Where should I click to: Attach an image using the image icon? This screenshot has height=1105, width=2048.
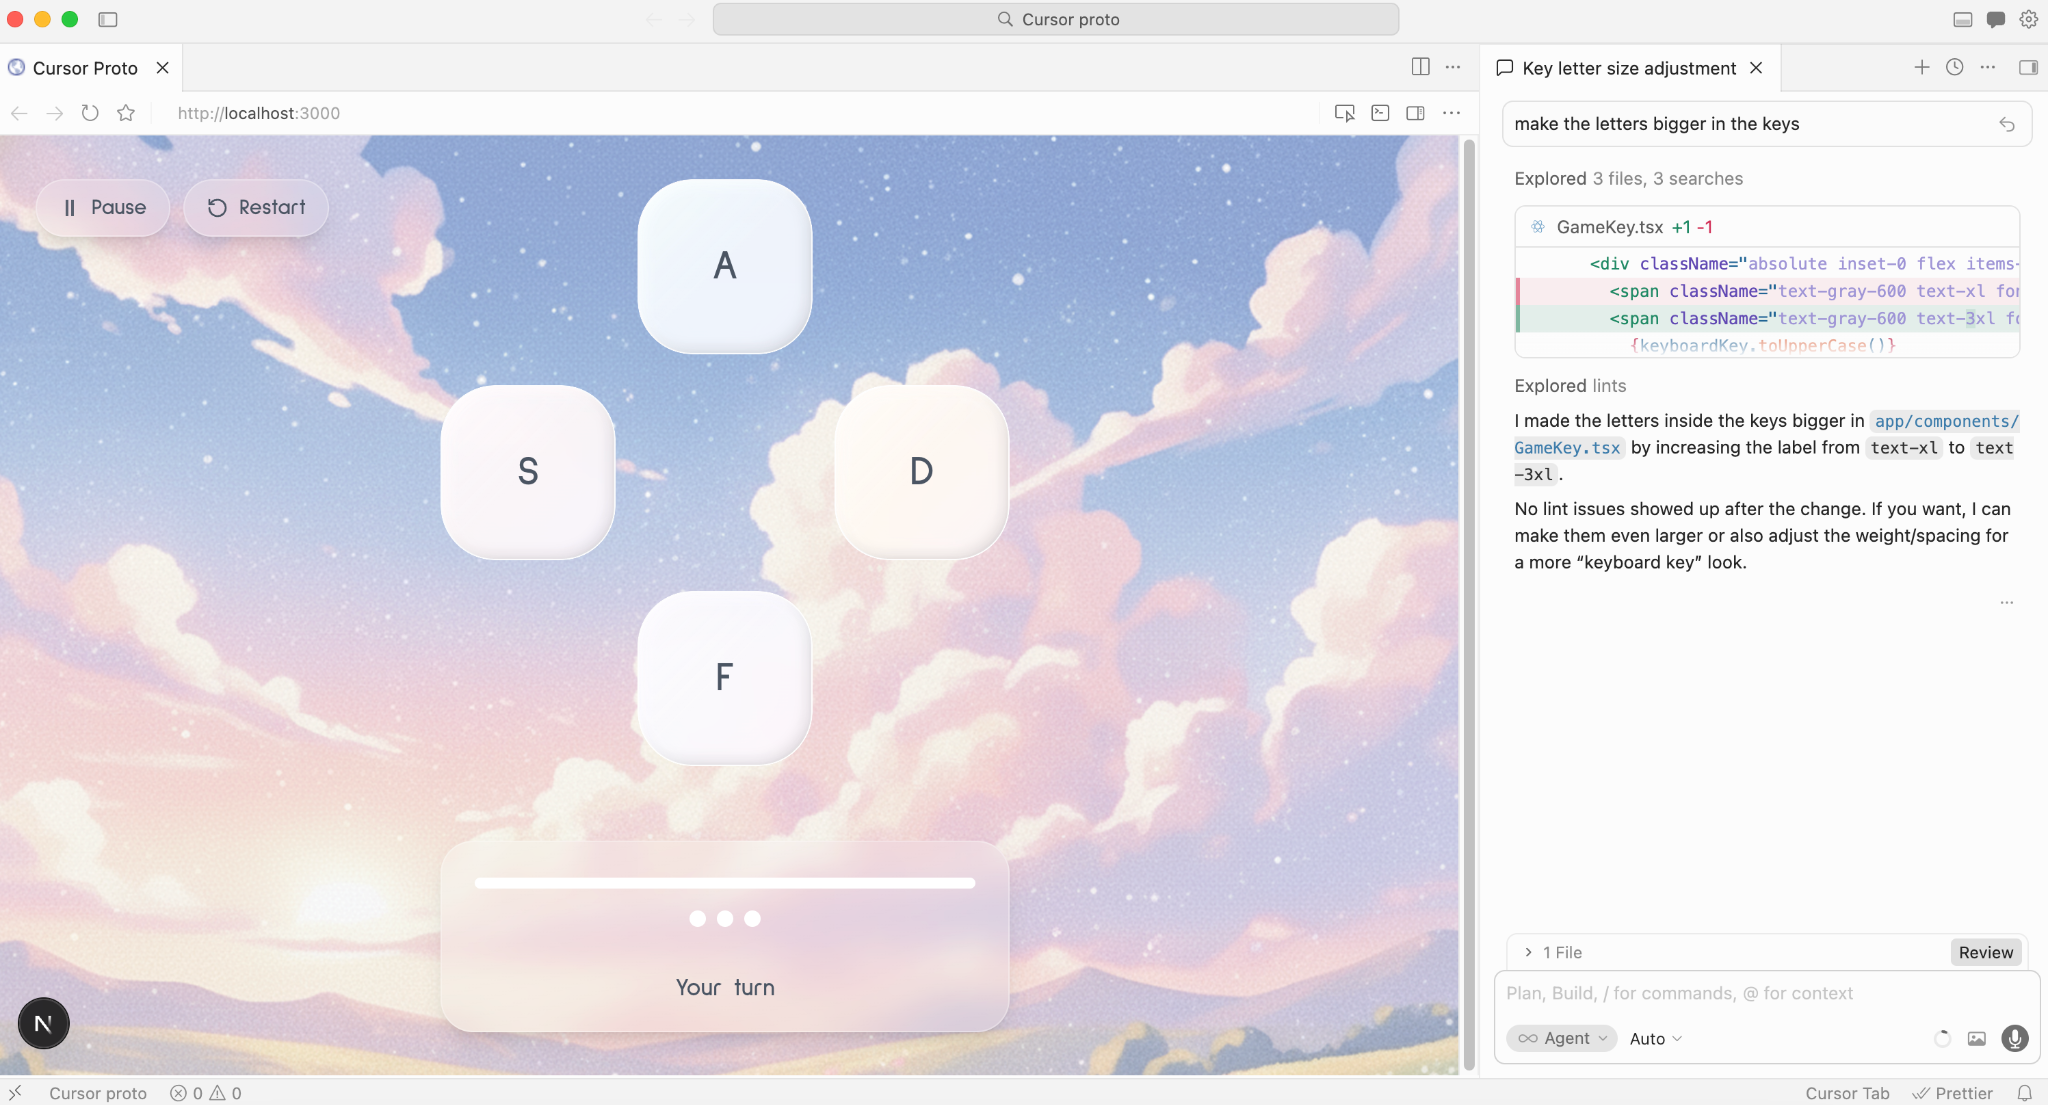[x=1976, y=1039]
